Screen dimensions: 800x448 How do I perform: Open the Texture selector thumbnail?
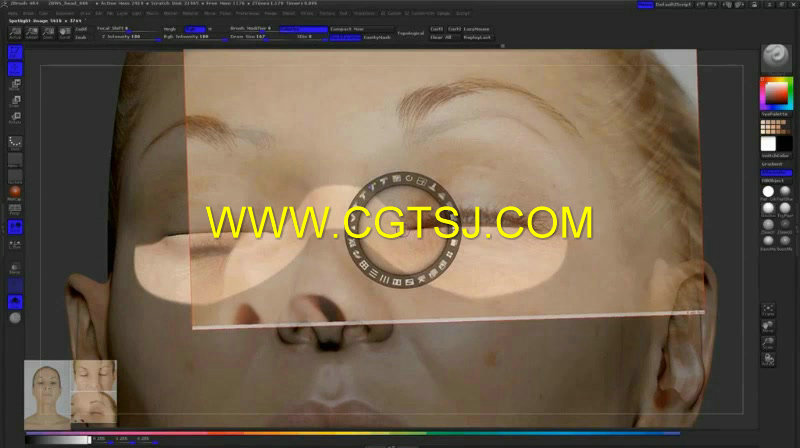coord(15,177)
